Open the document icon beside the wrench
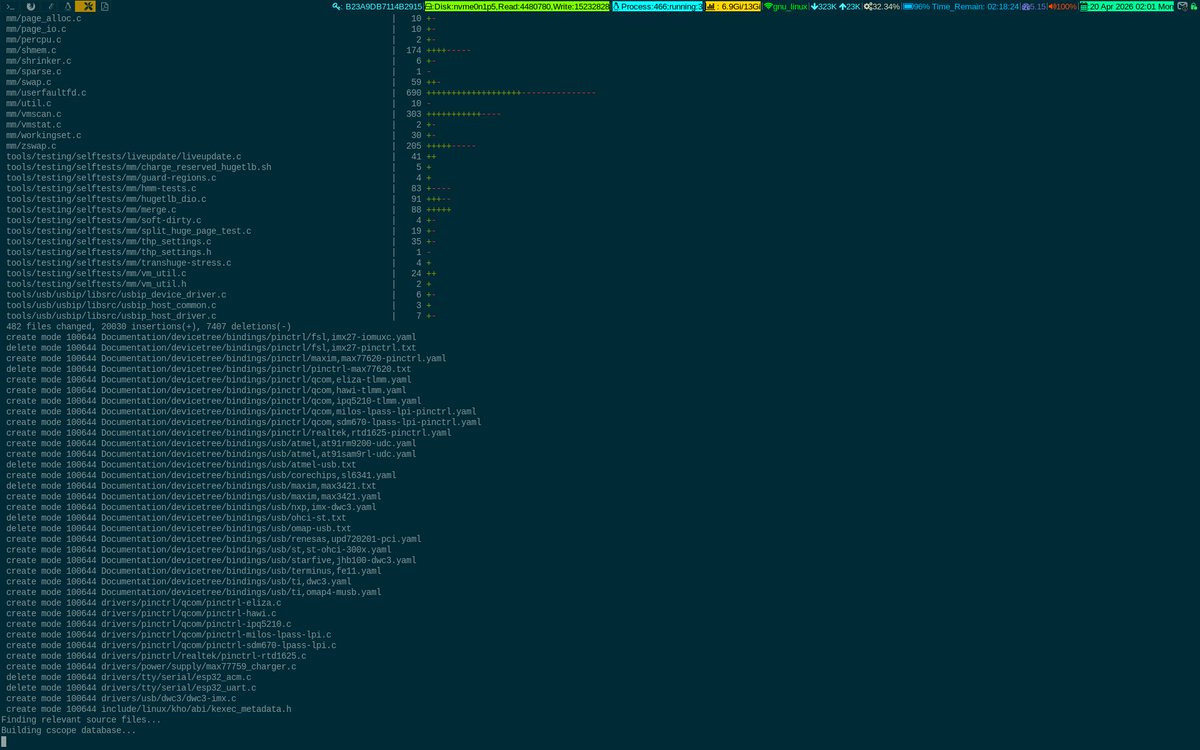 point(105,6)
